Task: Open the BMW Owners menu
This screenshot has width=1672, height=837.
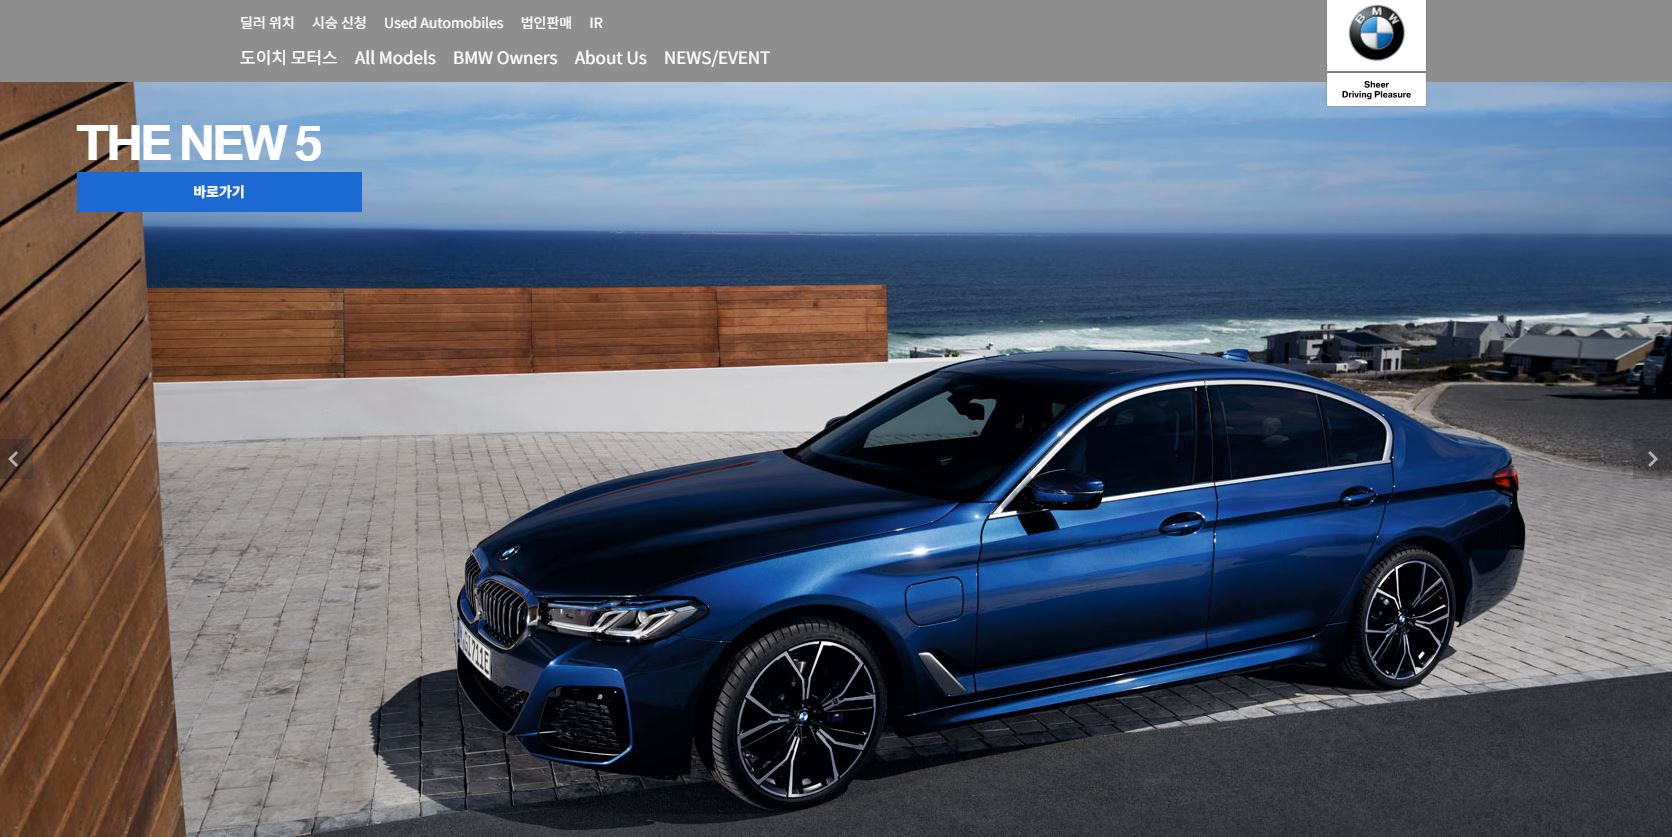Action: click(505, 57)
